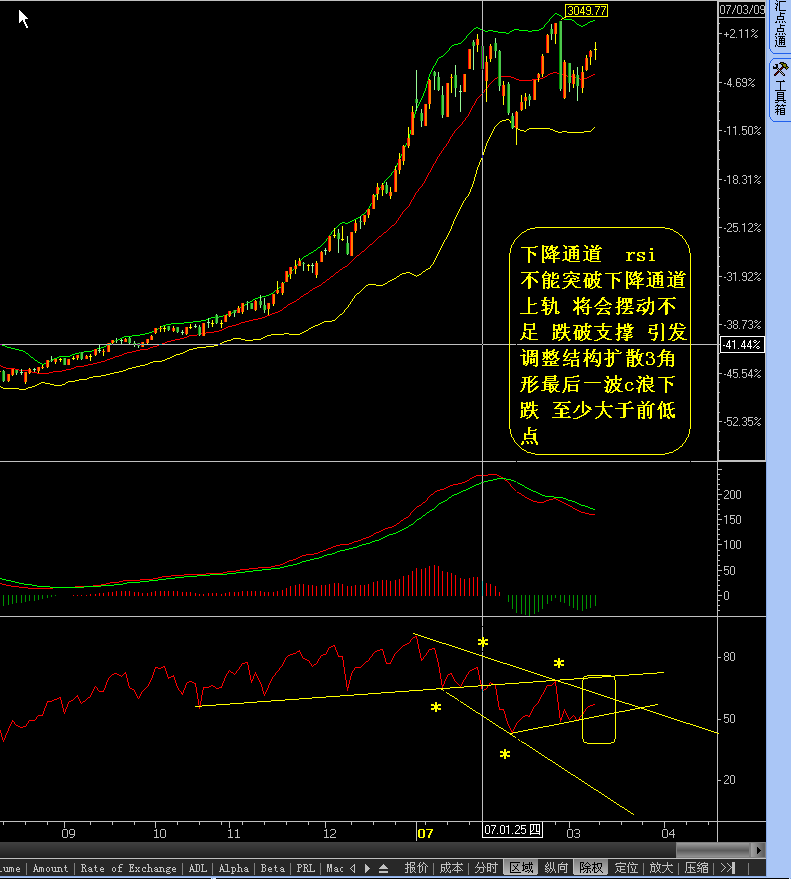Screen dimensions: 791x879
Task: Click the 150 value on MACD axis
Action: pyautogui.click(x=732, y=520)
